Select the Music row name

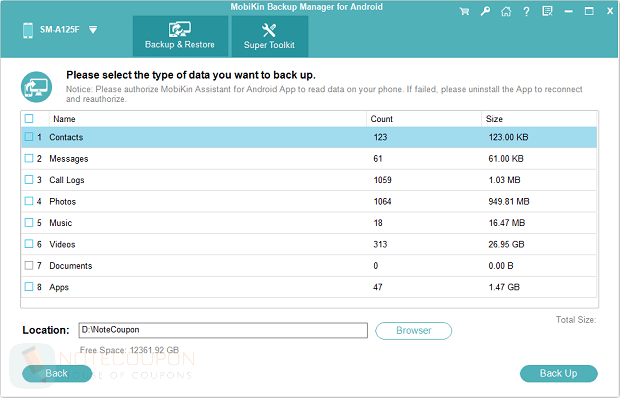[60, 223]
